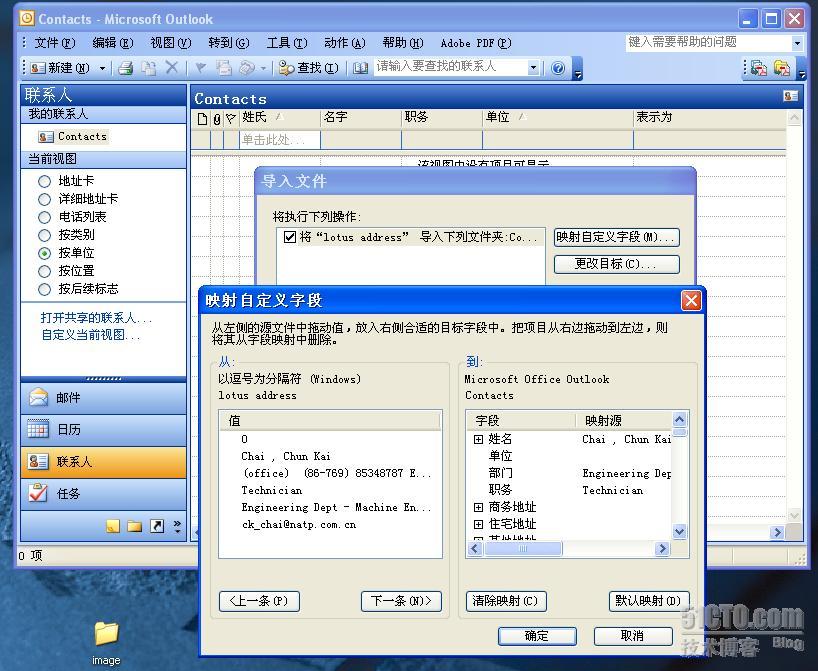Open the Address Book icon
Viewport: 818px width, 671px height.
[360, 68]
